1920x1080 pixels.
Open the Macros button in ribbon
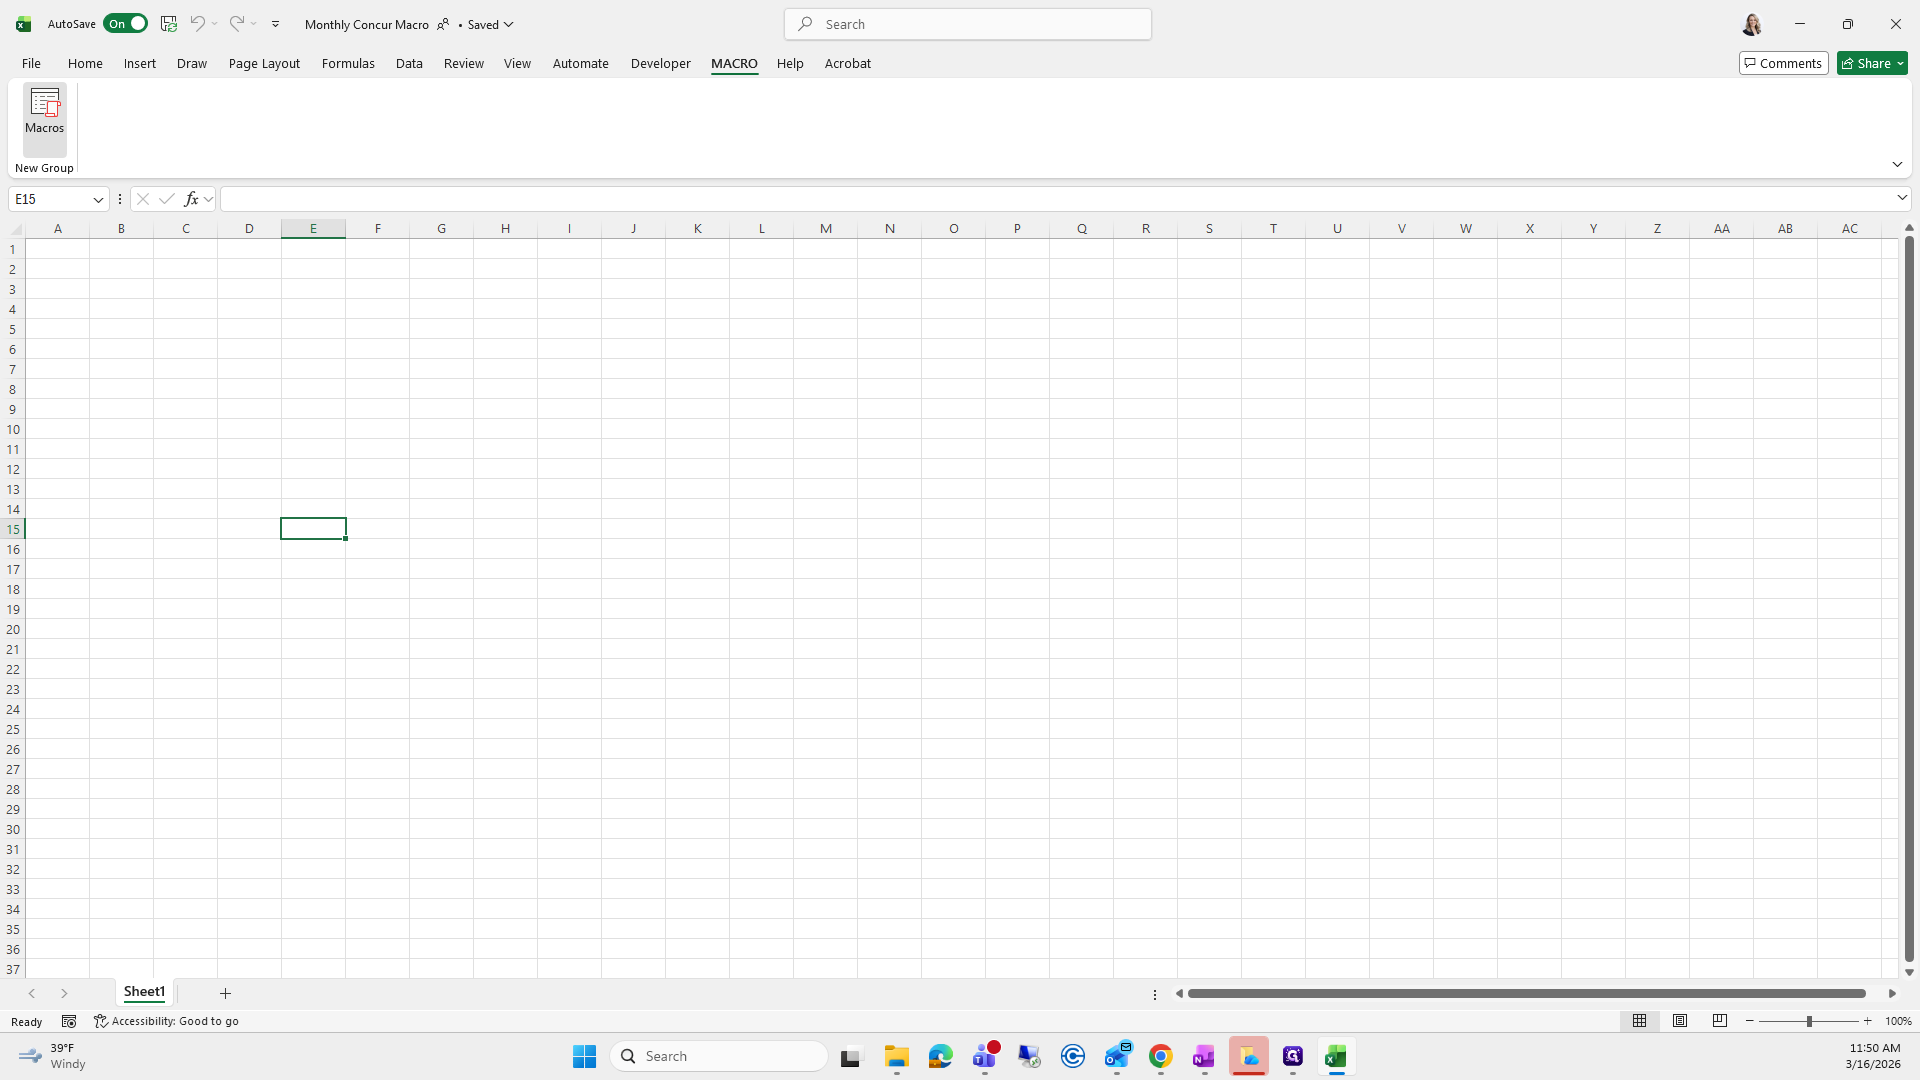point(44,112)
